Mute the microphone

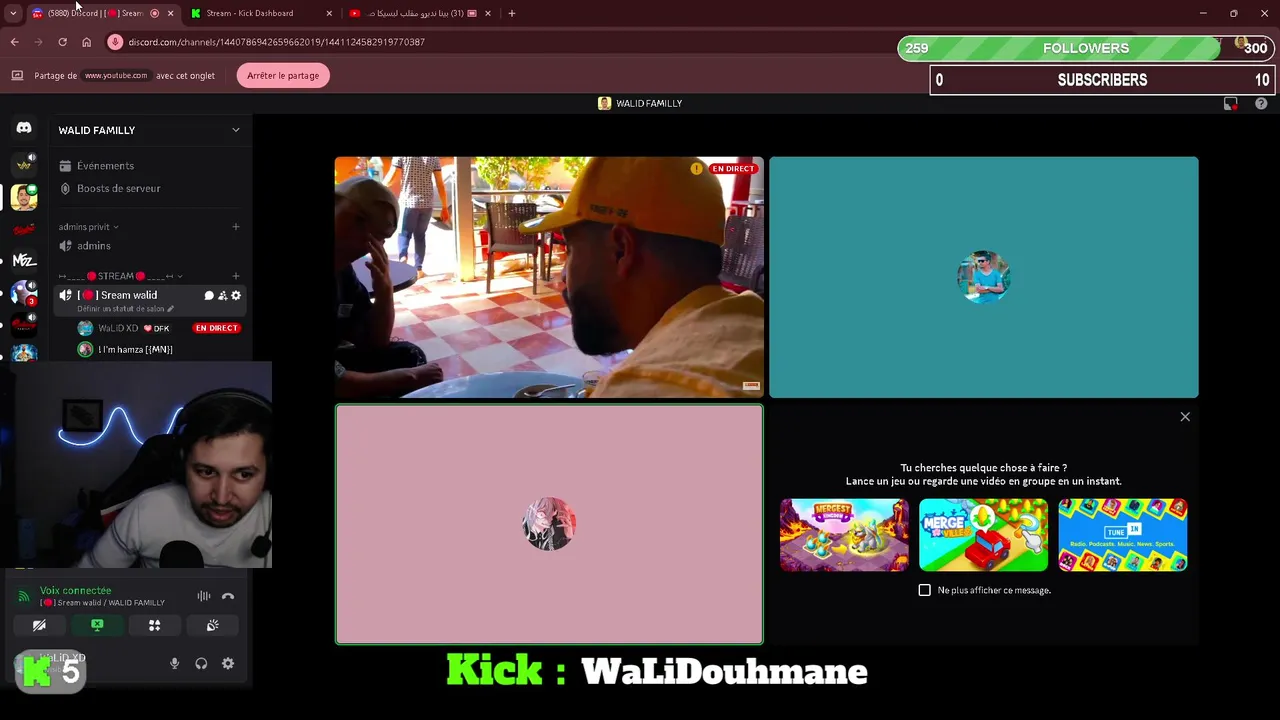point(174,664)
